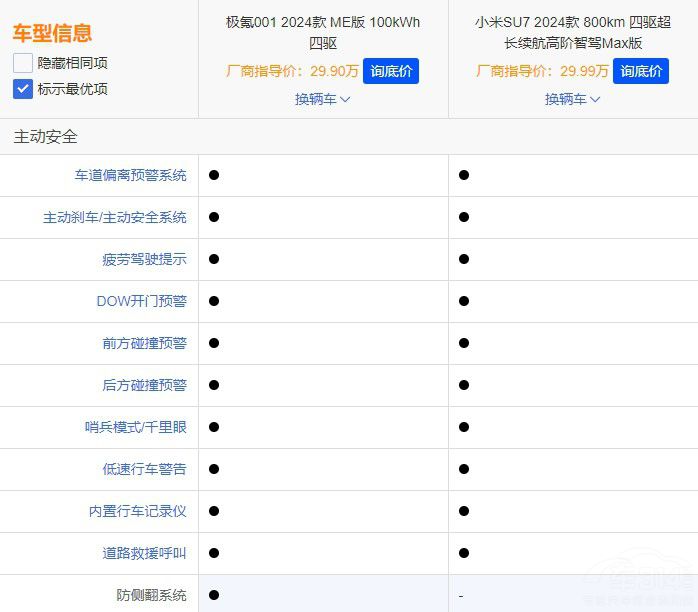
Task: Check the 隐藏相同项 checkbox
Action: click(23, 63)
